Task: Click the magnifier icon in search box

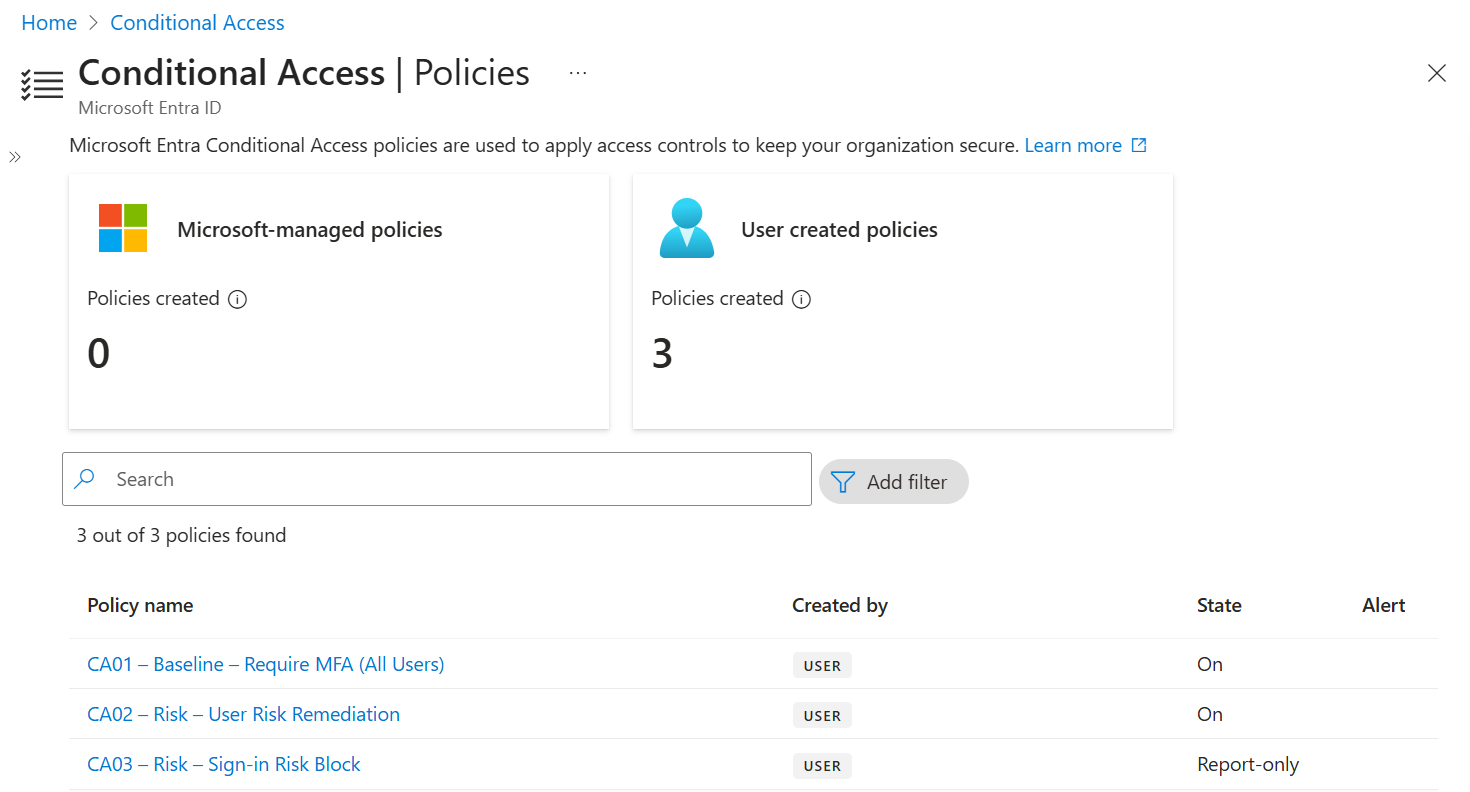Action: click(x=86, y=479)
